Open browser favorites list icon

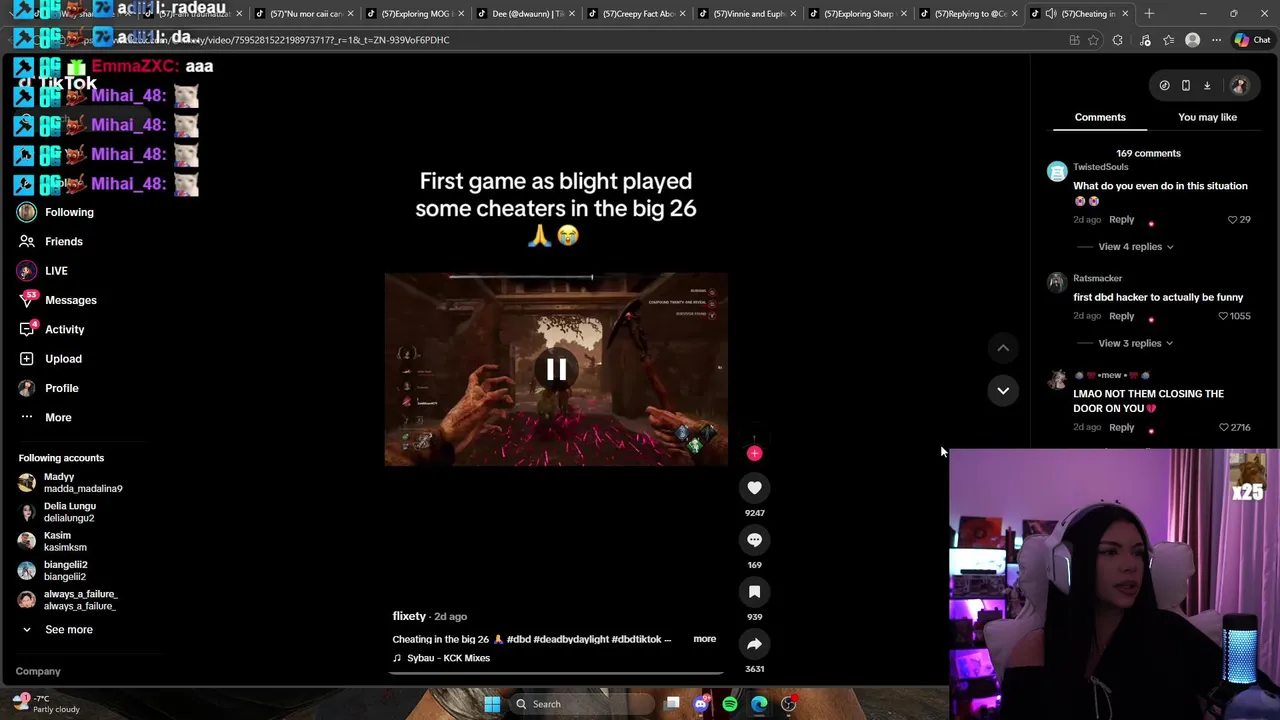point(1168,40)
